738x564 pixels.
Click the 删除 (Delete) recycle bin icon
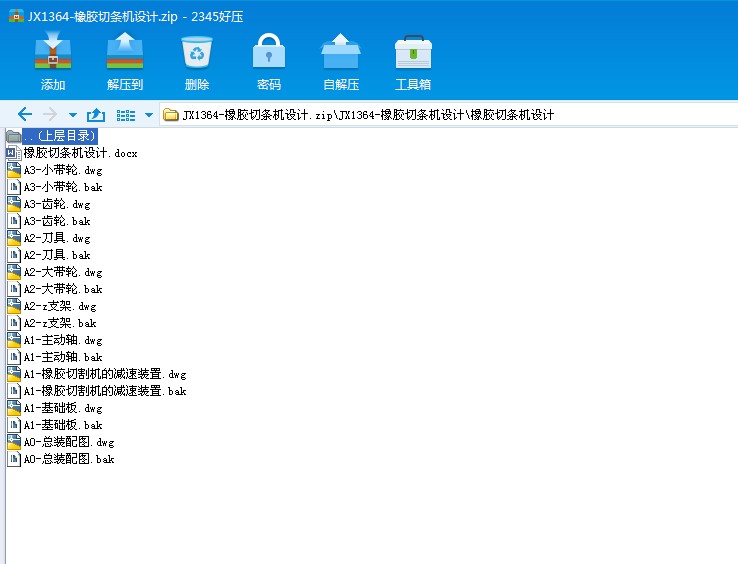point(197,52)
